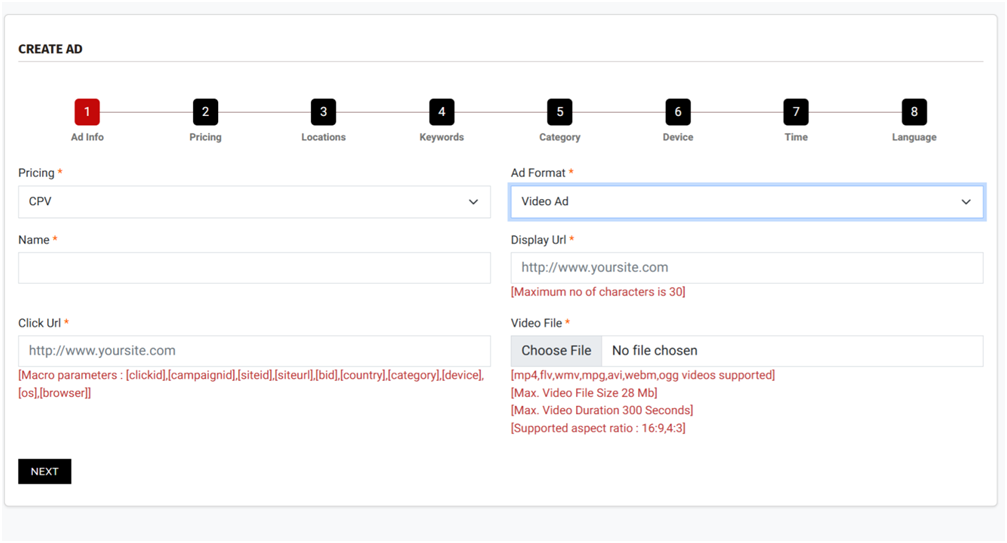Switch to step 6 Device

[x=677, y=112]
